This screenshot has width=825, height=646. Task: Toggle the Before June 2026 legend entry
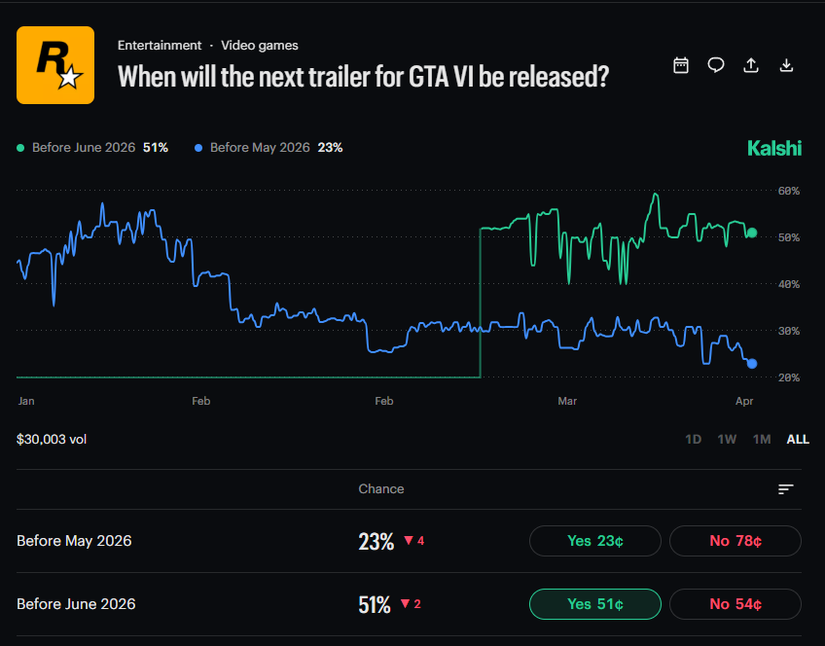85,147
